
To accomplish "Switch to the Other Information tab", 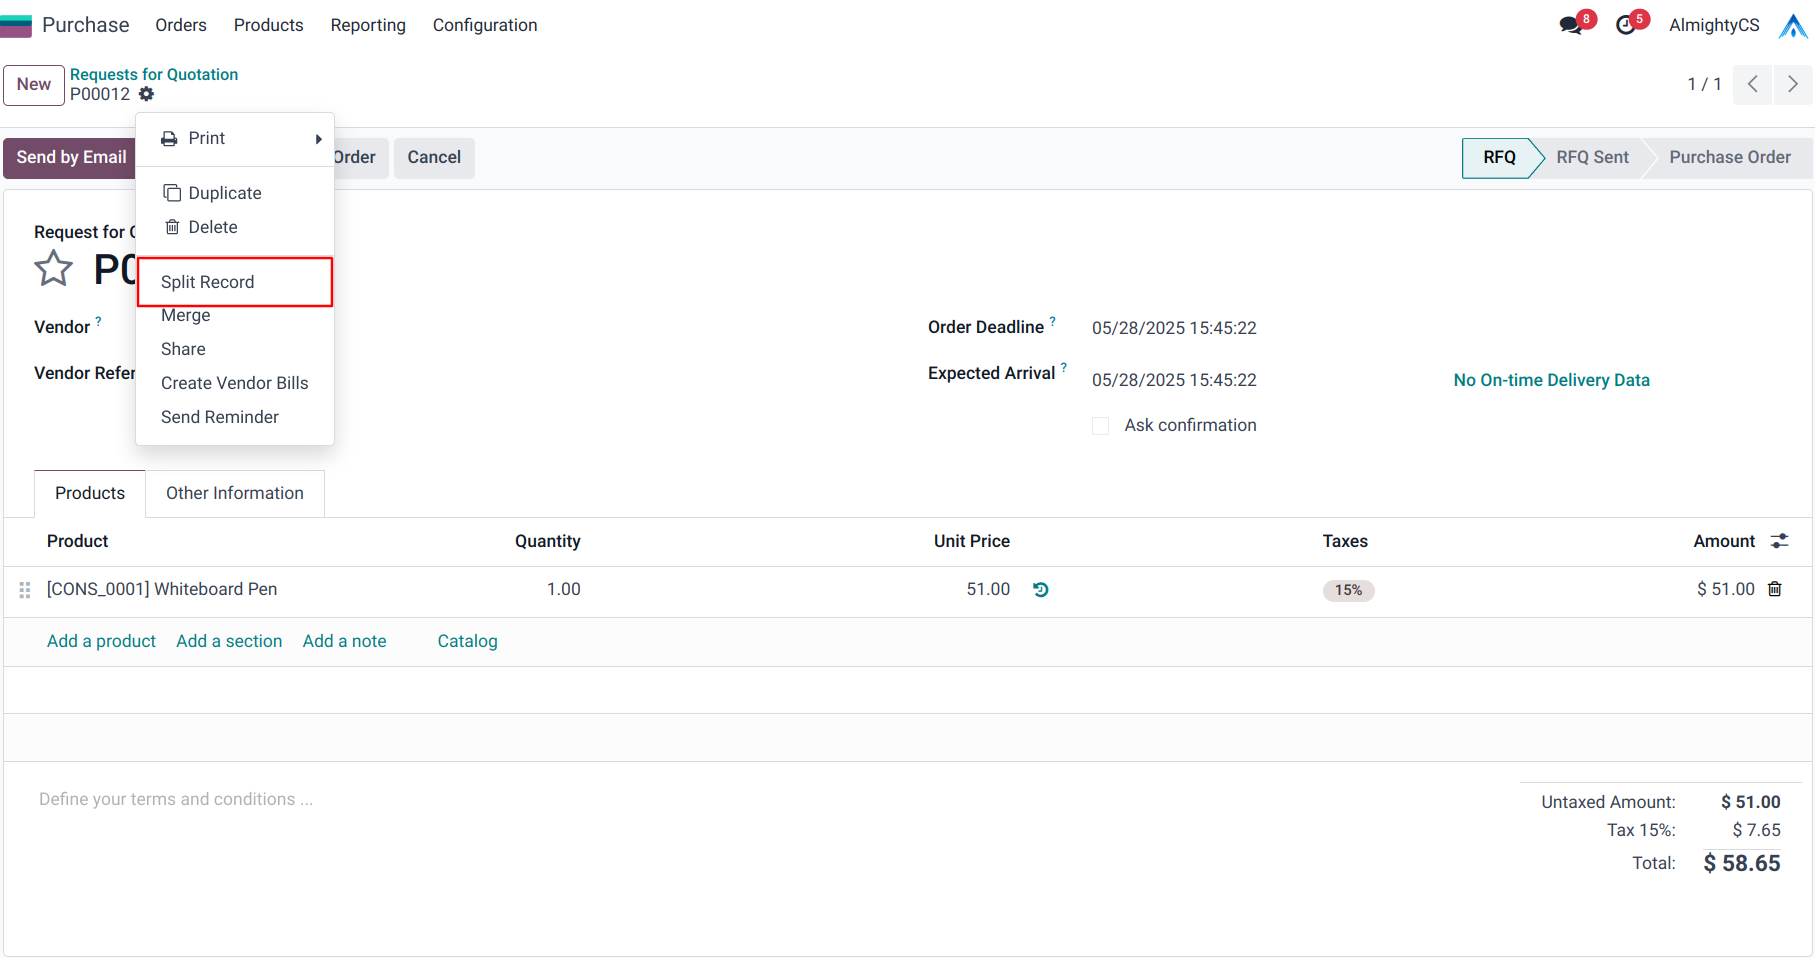I will pyautogui.click(x=235, y=493).
